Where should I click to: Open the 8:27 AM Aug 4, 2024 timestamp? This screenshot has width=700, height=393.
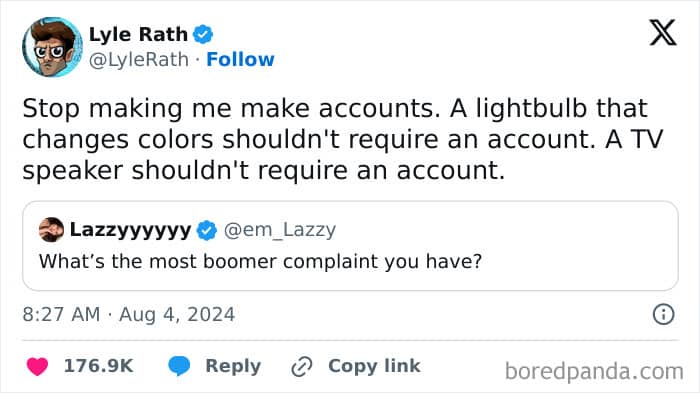[x=129, y=314]
